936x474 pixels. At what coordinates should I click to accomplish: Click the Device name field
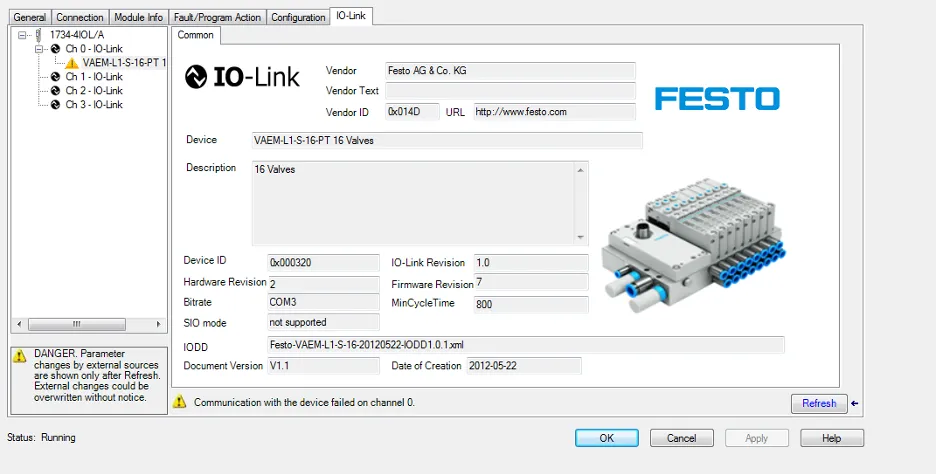[x=447, y=141]
